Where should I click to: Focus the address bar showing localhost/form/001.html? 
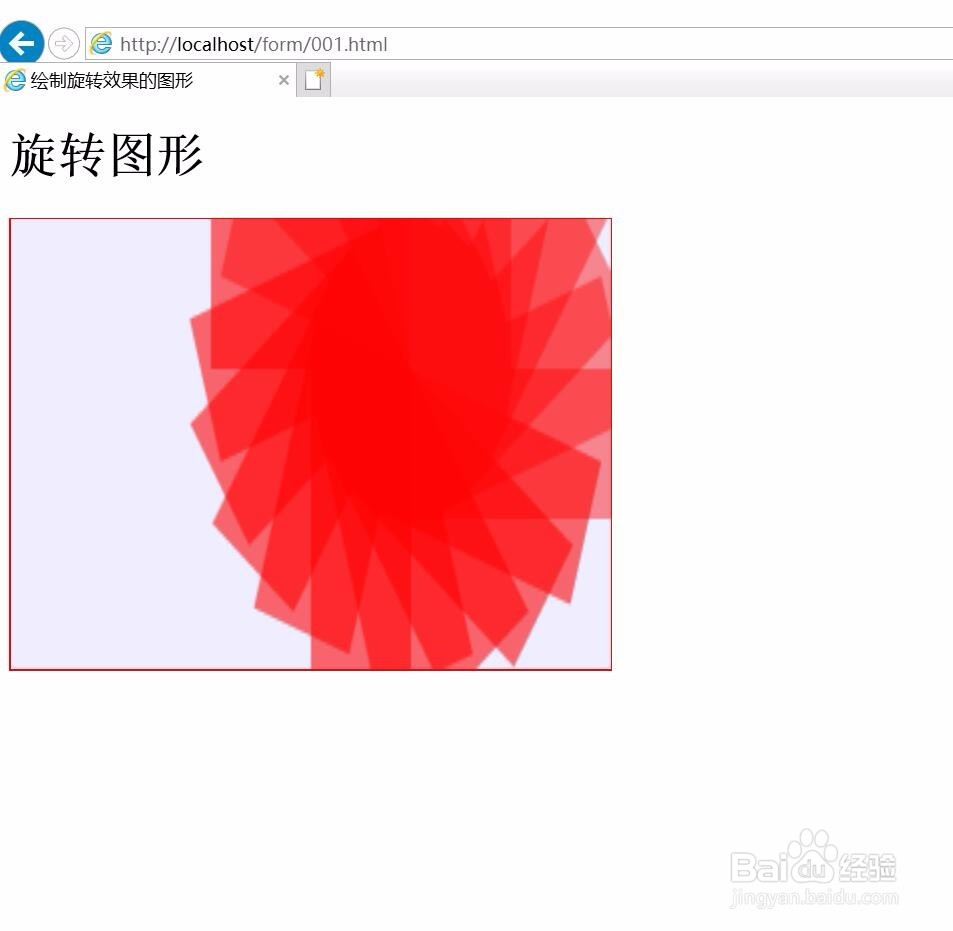pos(519,44)
